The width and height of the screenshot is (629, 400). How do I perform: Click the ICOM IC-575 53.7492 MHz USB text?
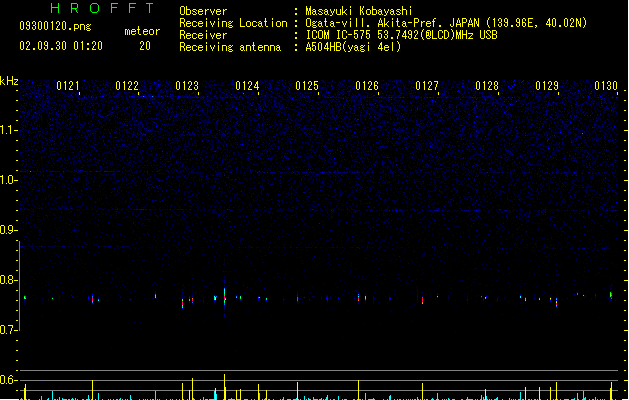[402, 35]
